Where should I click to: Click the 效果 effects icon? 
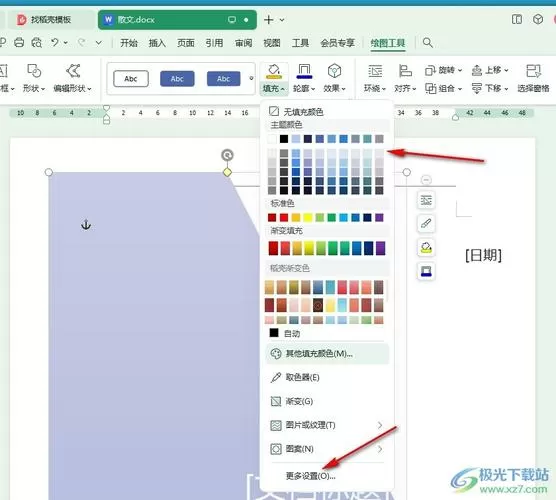click(334, 71)
